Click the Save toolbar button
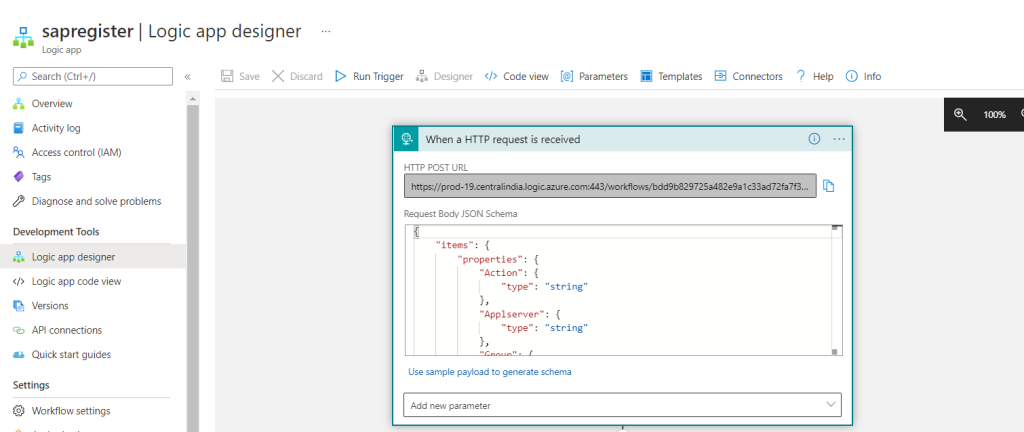Image resolution: width=1024 pixels, height=432 pixels. point(240,76)
